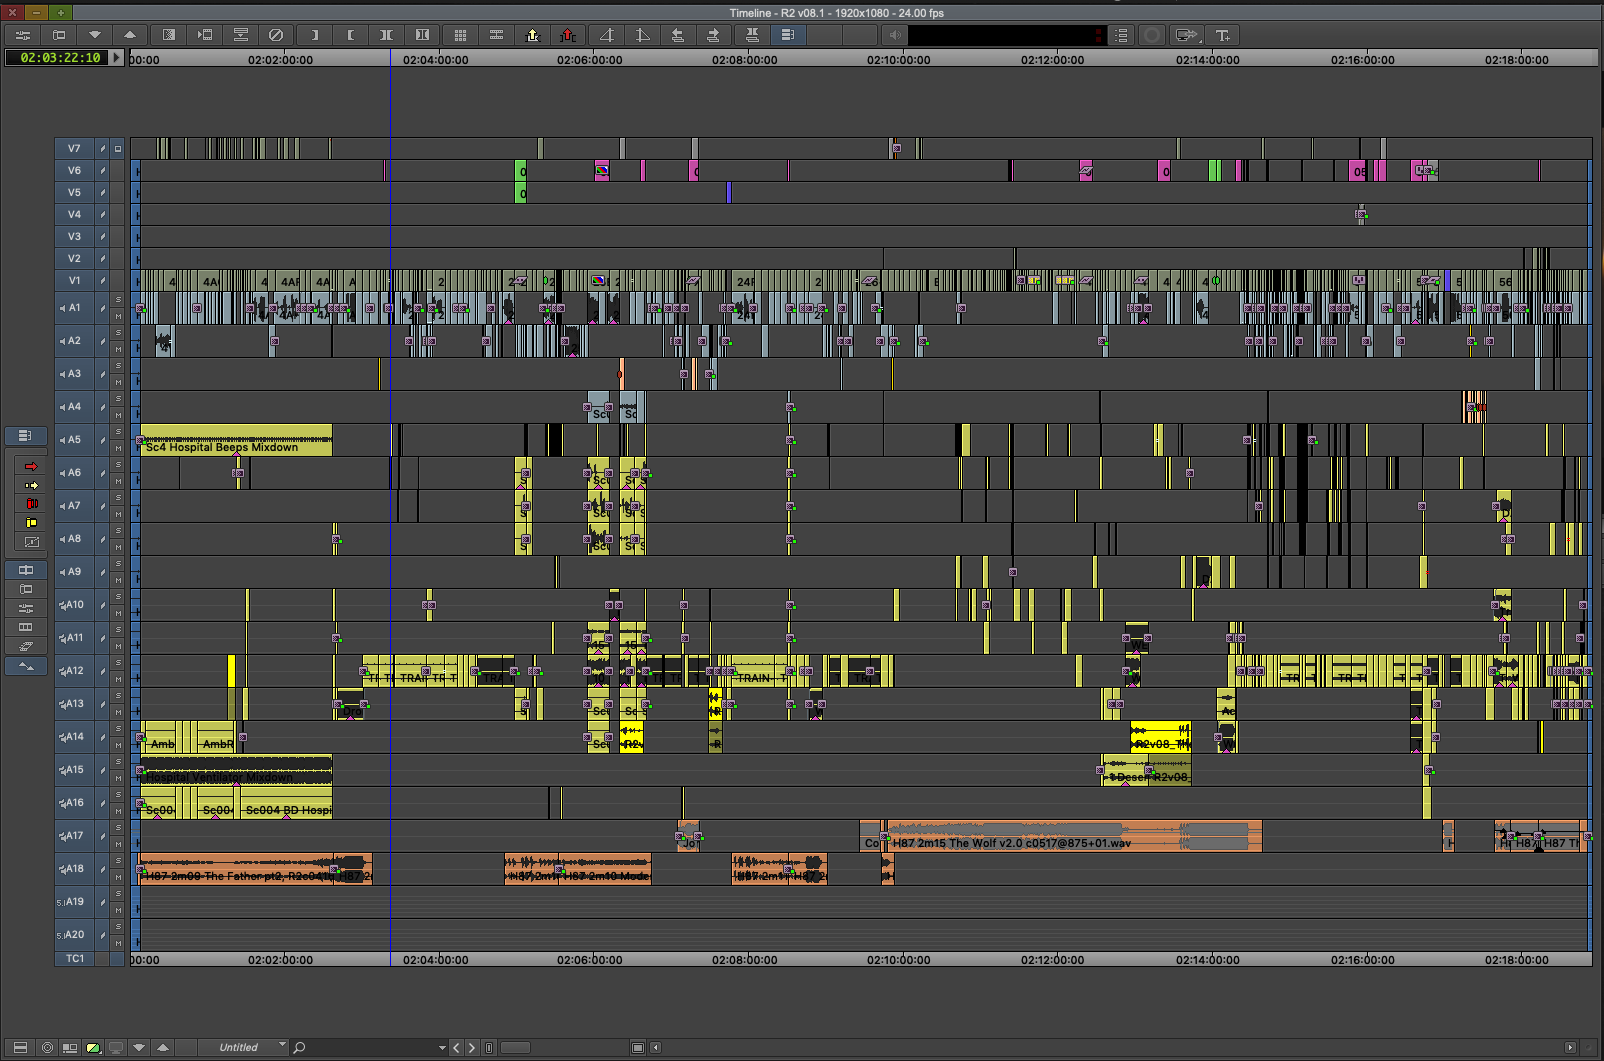This screenshot has width=1604, height=1061.
Task: Click the arrow beside timecode 02:03:22:10
Action: 117,58
